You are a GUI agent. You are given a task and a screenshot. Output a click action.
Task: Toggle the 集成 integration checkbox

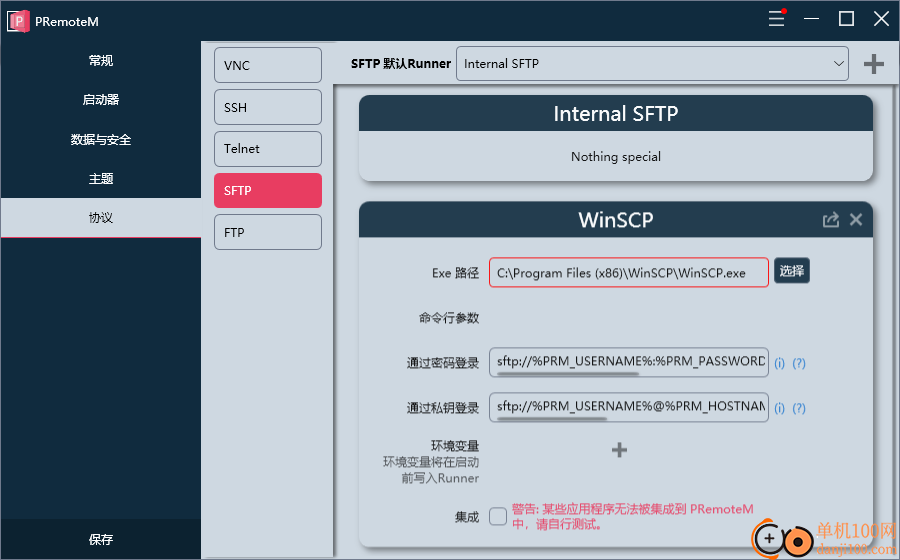click(x=498, y=516)
